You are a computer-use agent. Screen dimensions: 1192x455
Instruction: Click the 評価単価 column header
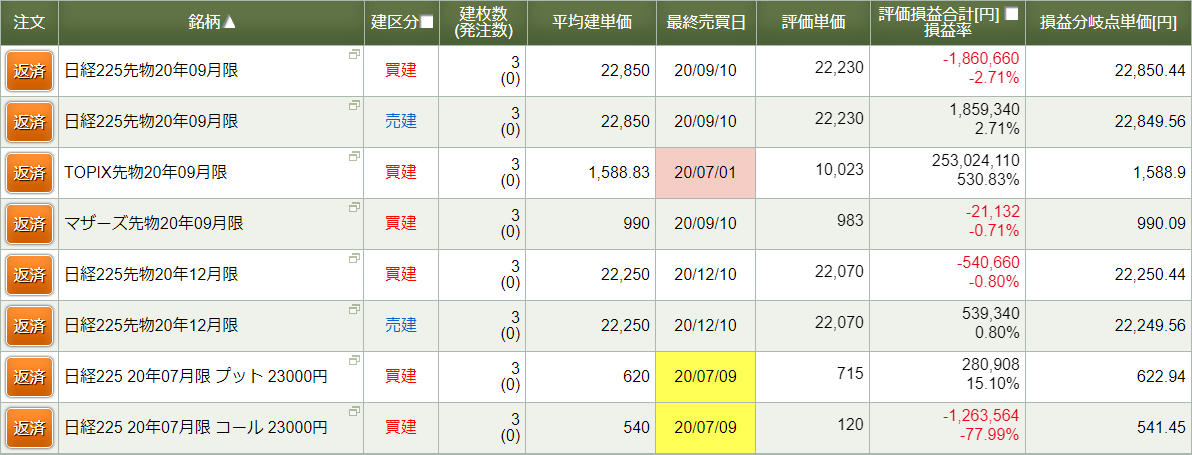[813, 22]
